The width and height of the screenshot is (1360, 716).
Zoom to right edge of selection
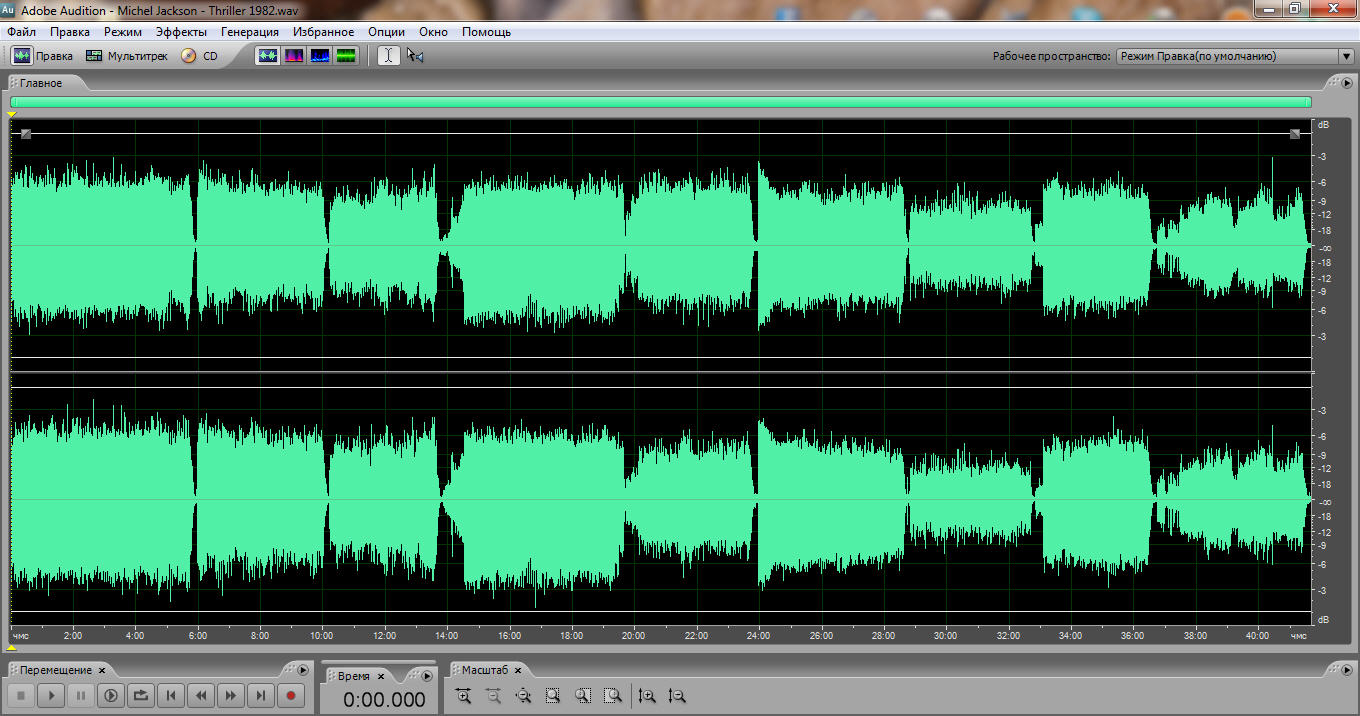click(x=613, y=695)
